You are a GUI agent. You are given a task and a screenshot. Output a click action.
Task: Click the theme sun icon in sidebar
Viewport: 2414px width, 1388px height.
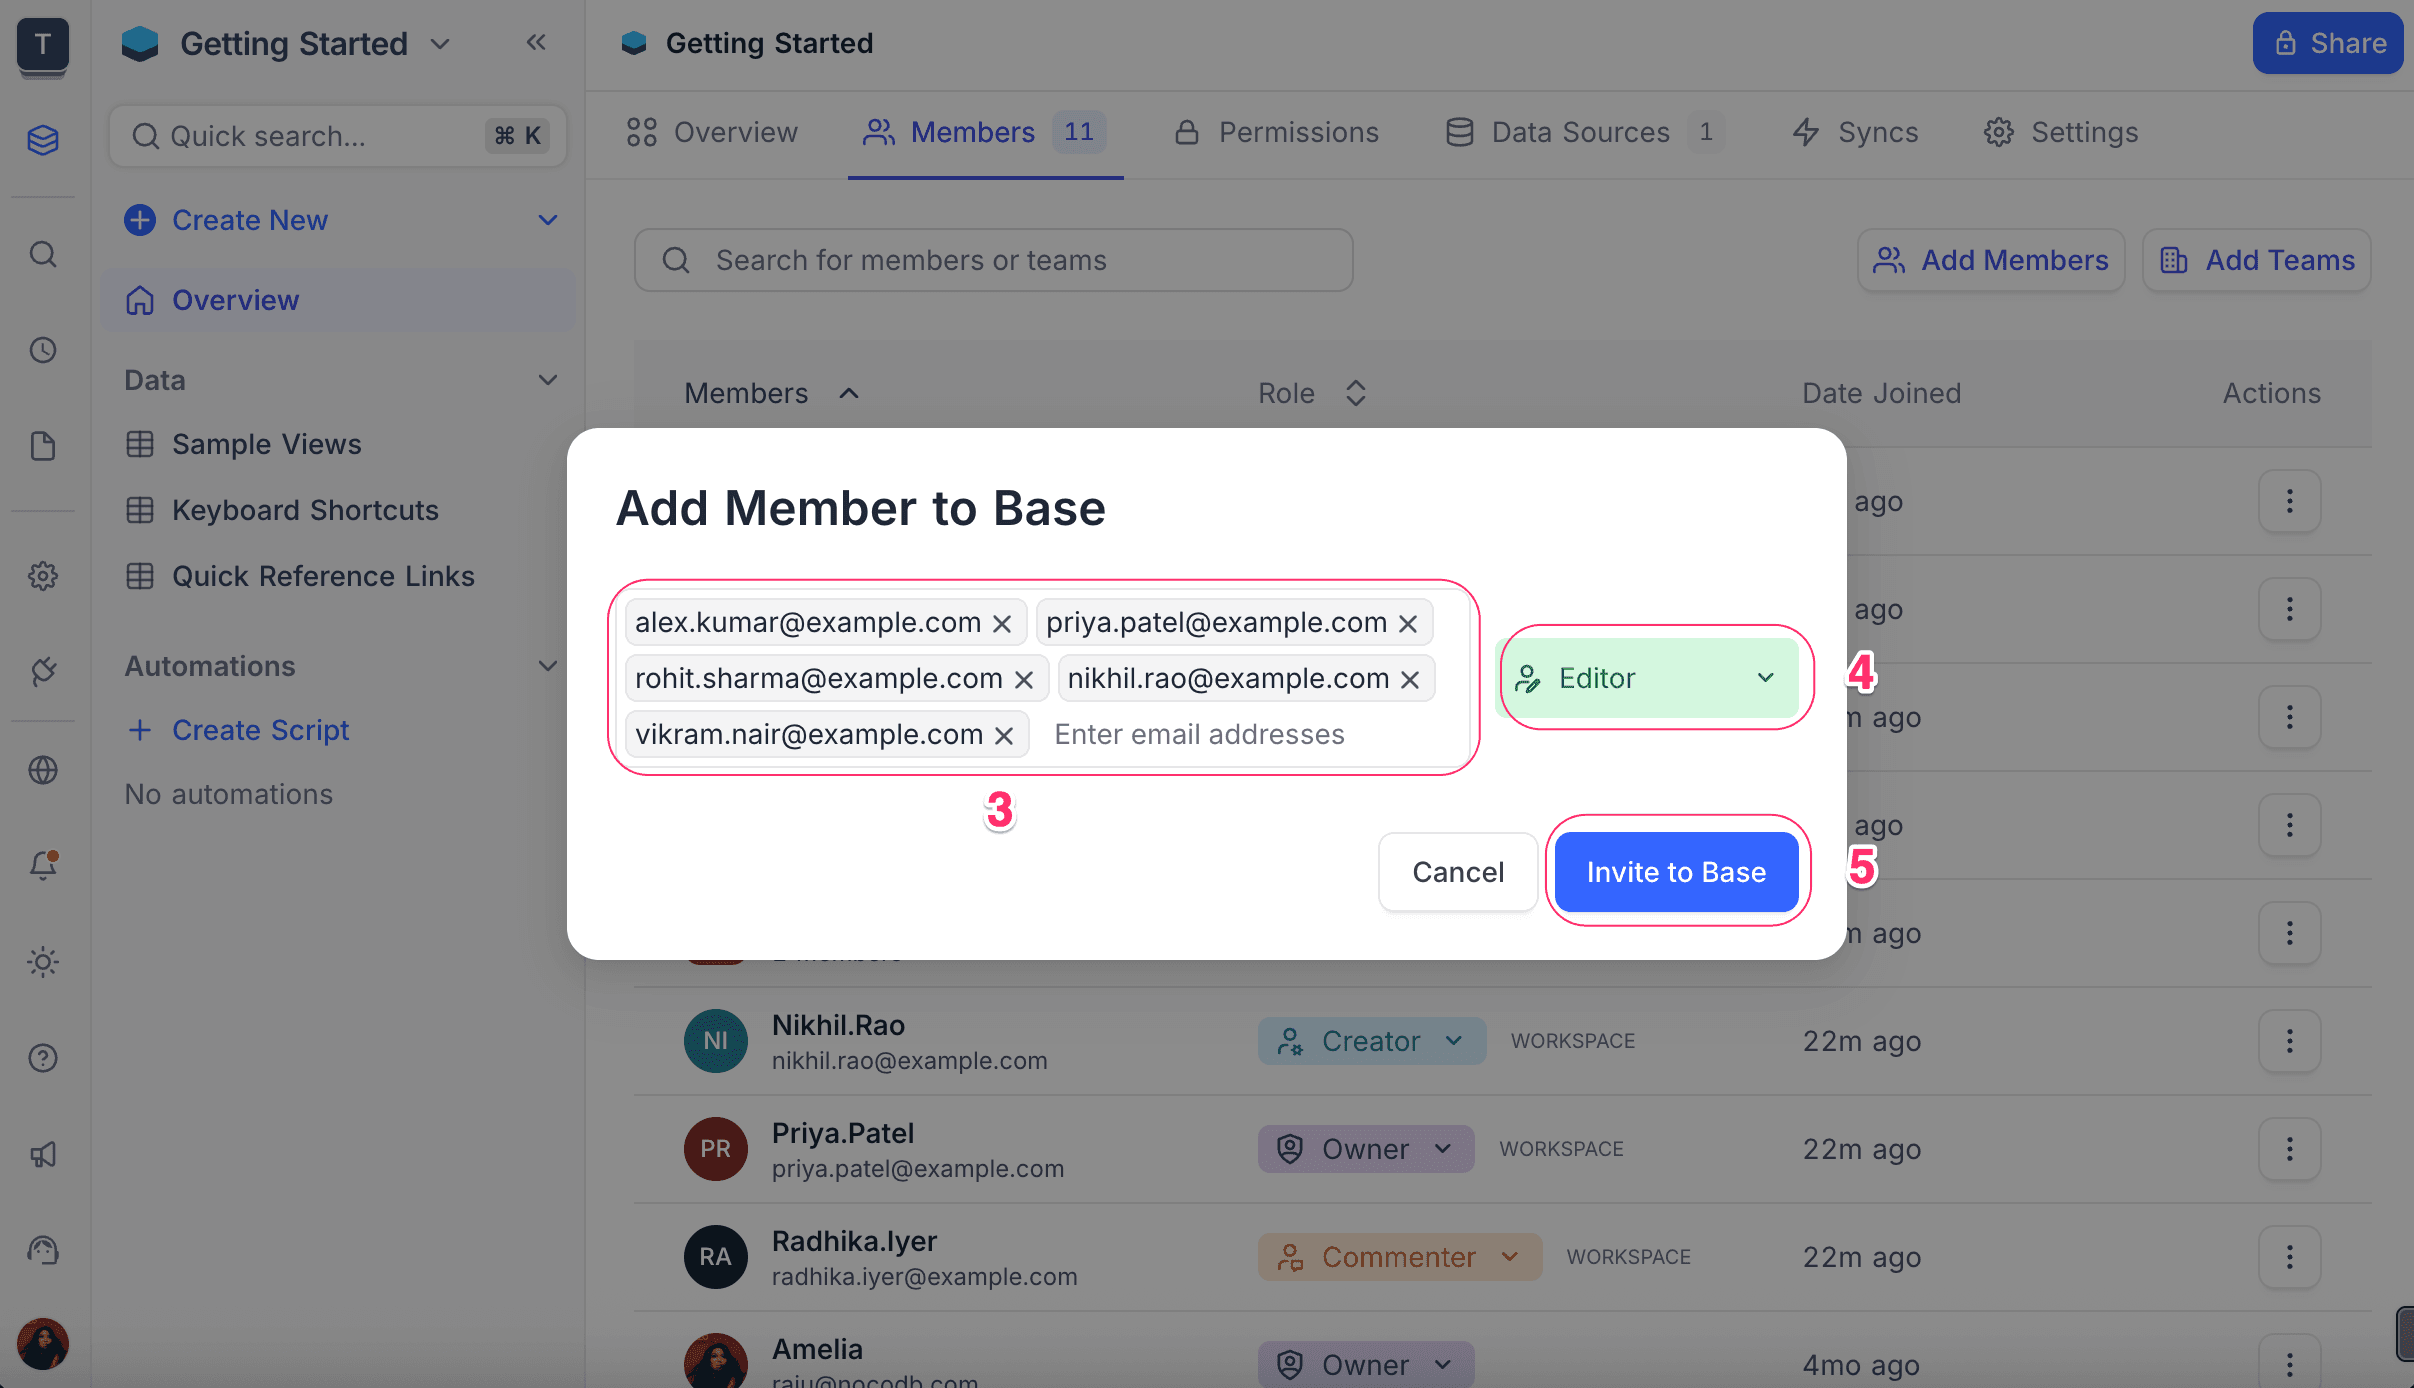point(43,962)
